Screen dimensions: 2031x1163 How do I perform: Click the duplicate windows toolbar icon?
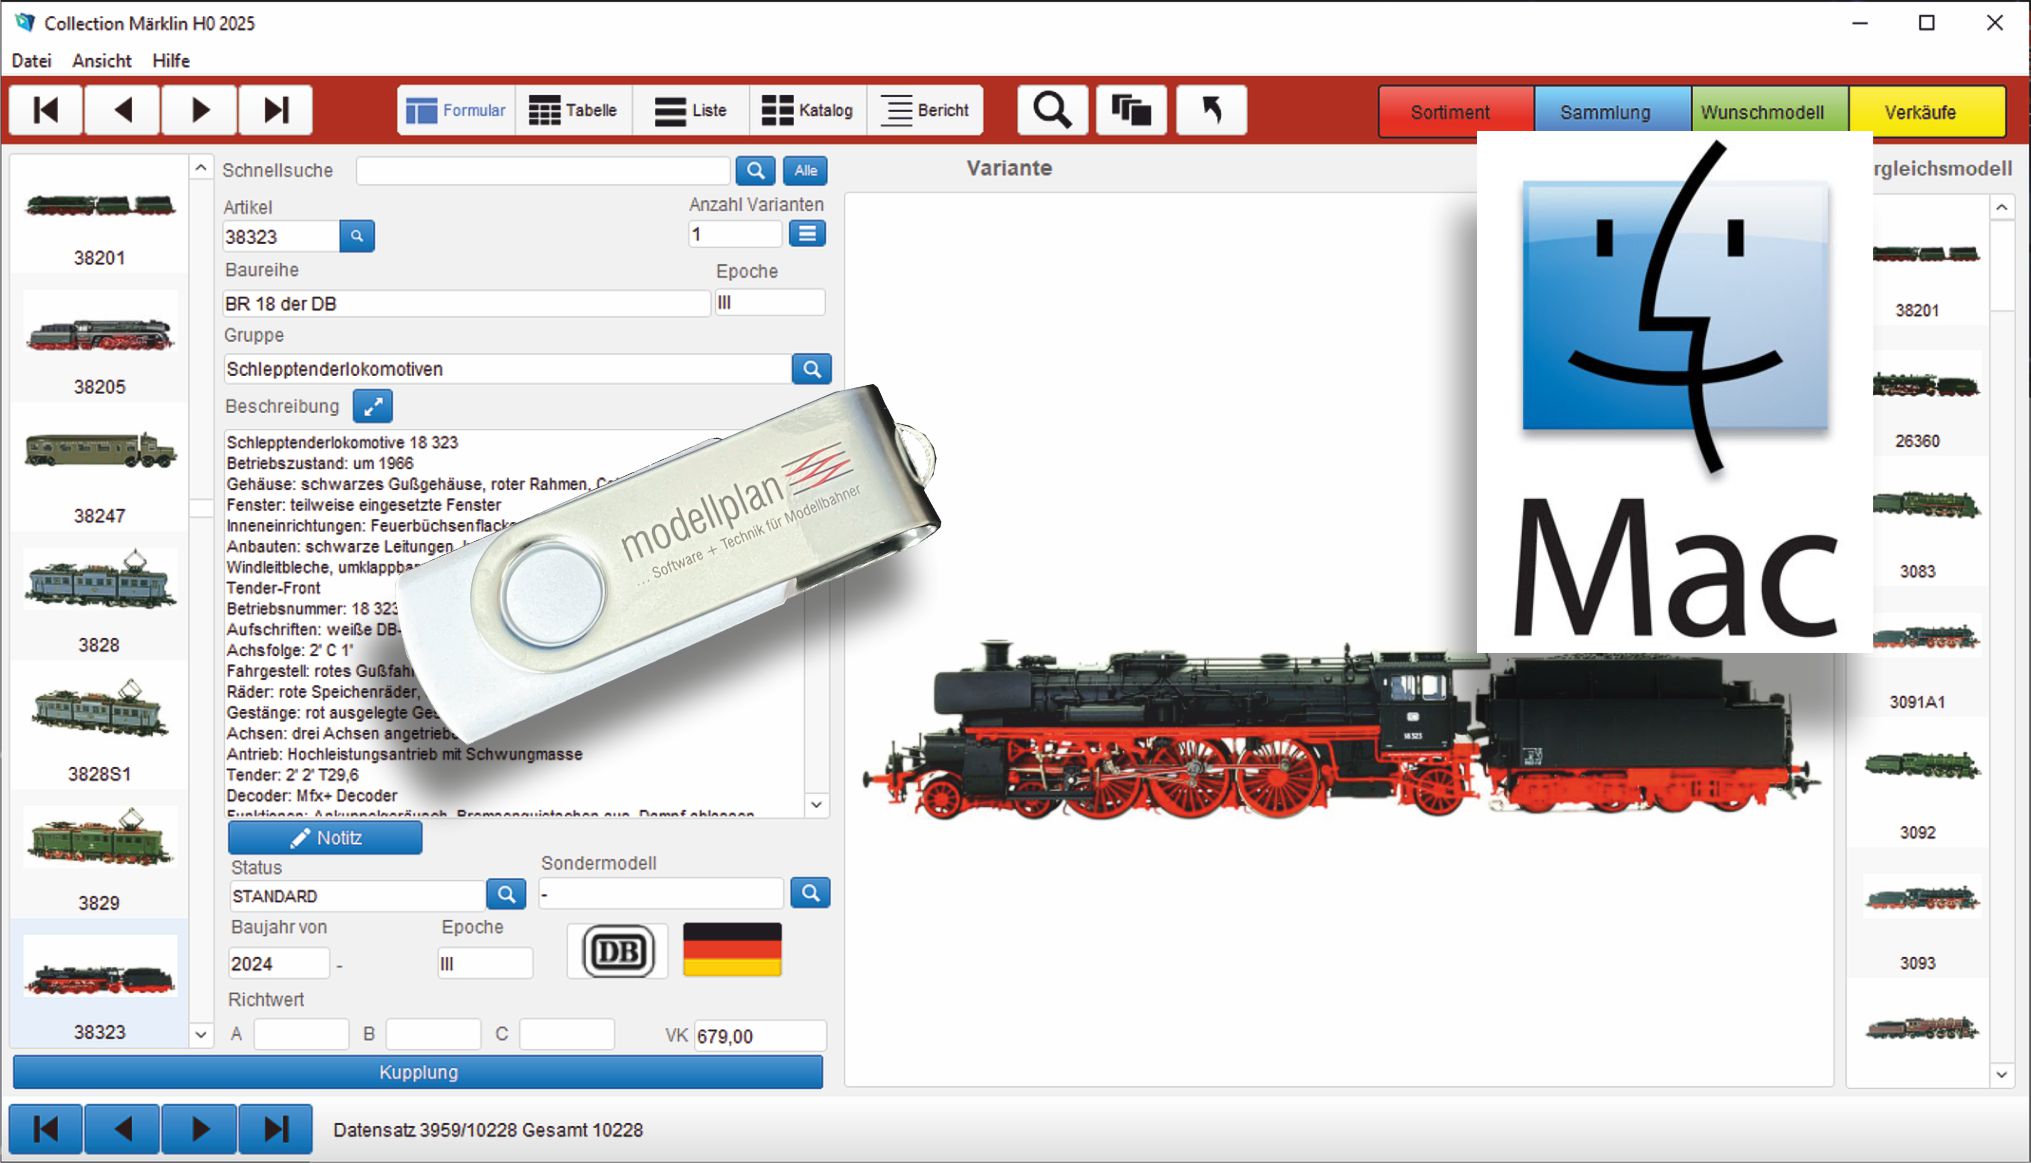[x=1131, y=110]
